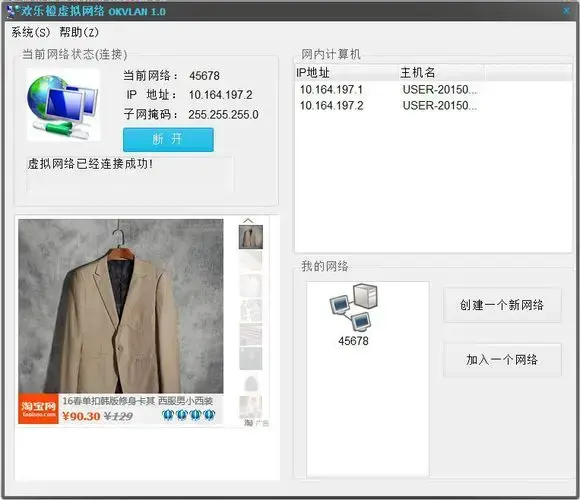Open the 系统(S) menu

30,32
